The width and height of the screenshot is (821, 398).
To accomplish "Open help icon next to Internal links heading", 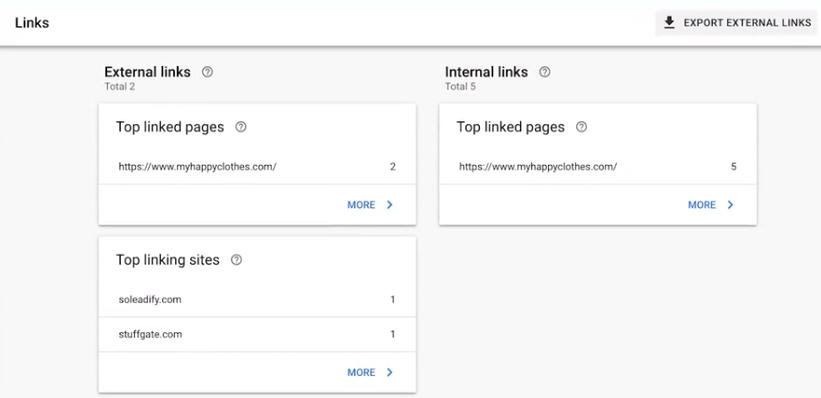I will point(545,72).
